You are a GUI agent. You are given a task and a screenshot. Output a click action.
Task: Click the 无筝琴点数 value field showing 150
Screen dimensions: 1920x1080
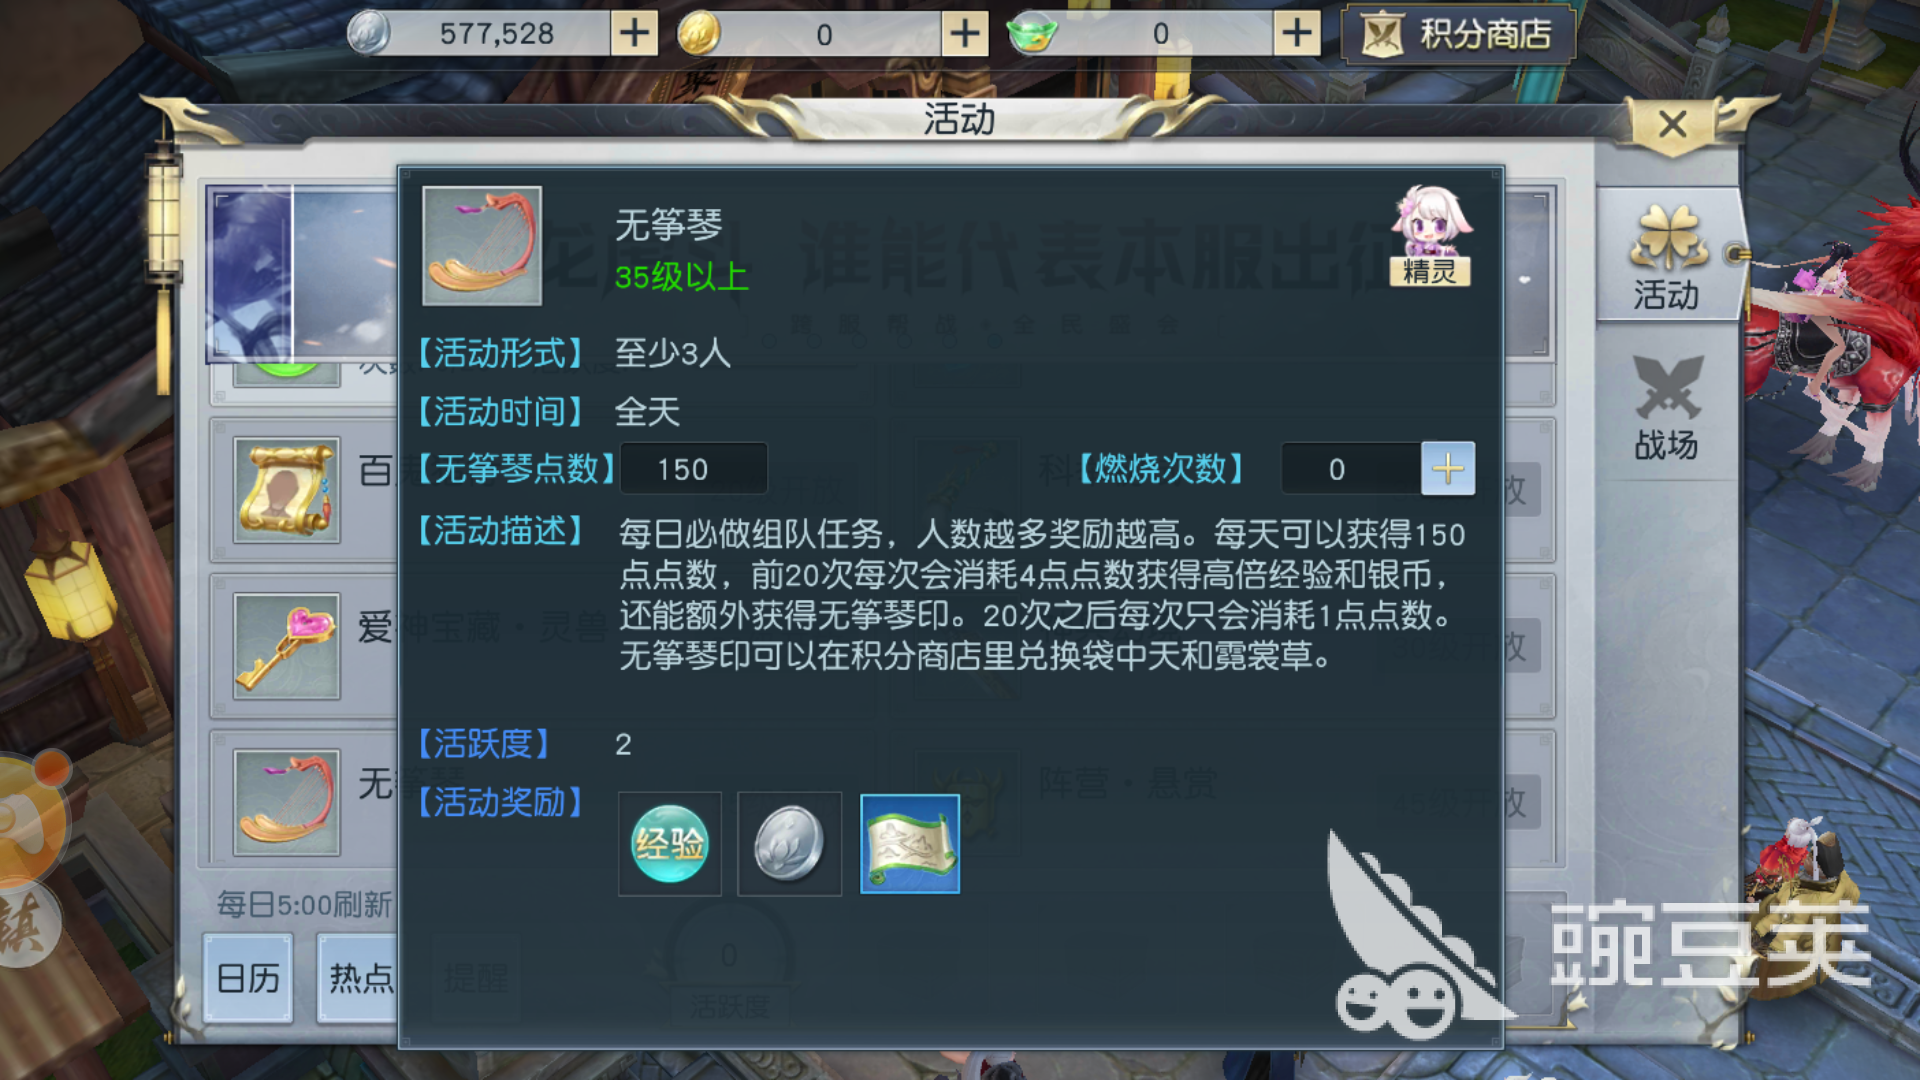(x=694, y=468)
